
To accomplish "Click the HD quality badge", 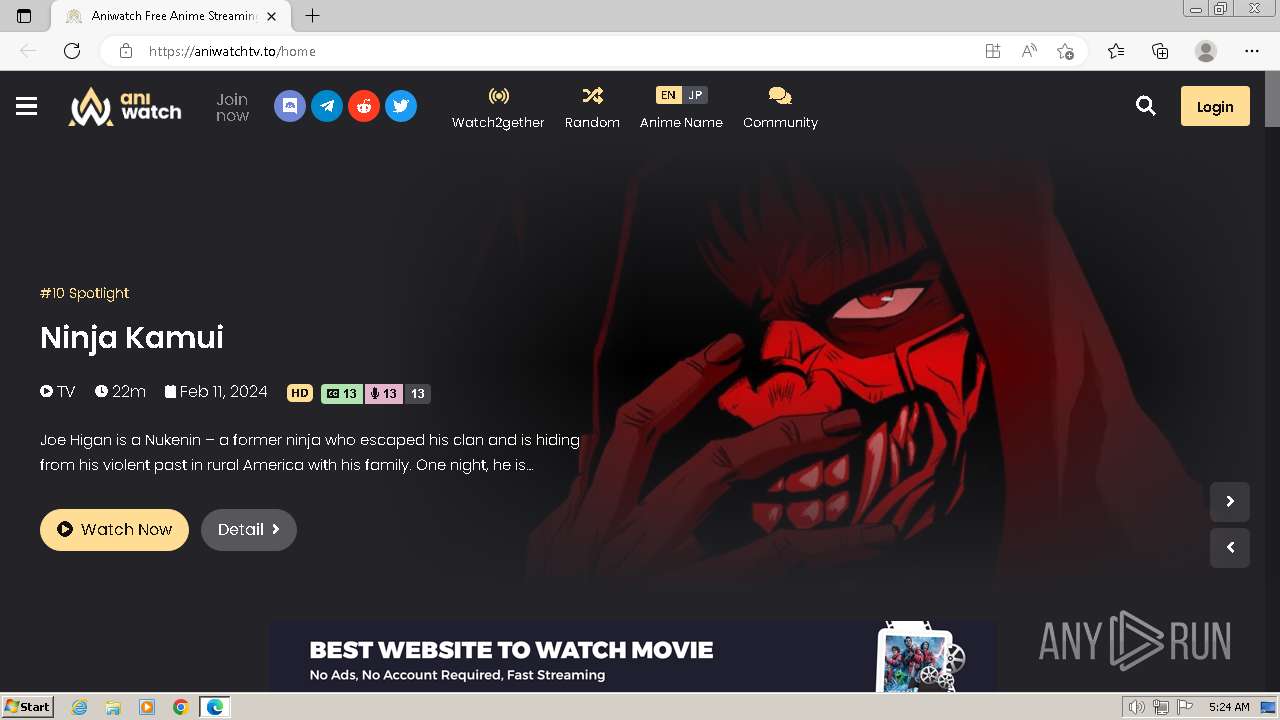I will [300, 393].
